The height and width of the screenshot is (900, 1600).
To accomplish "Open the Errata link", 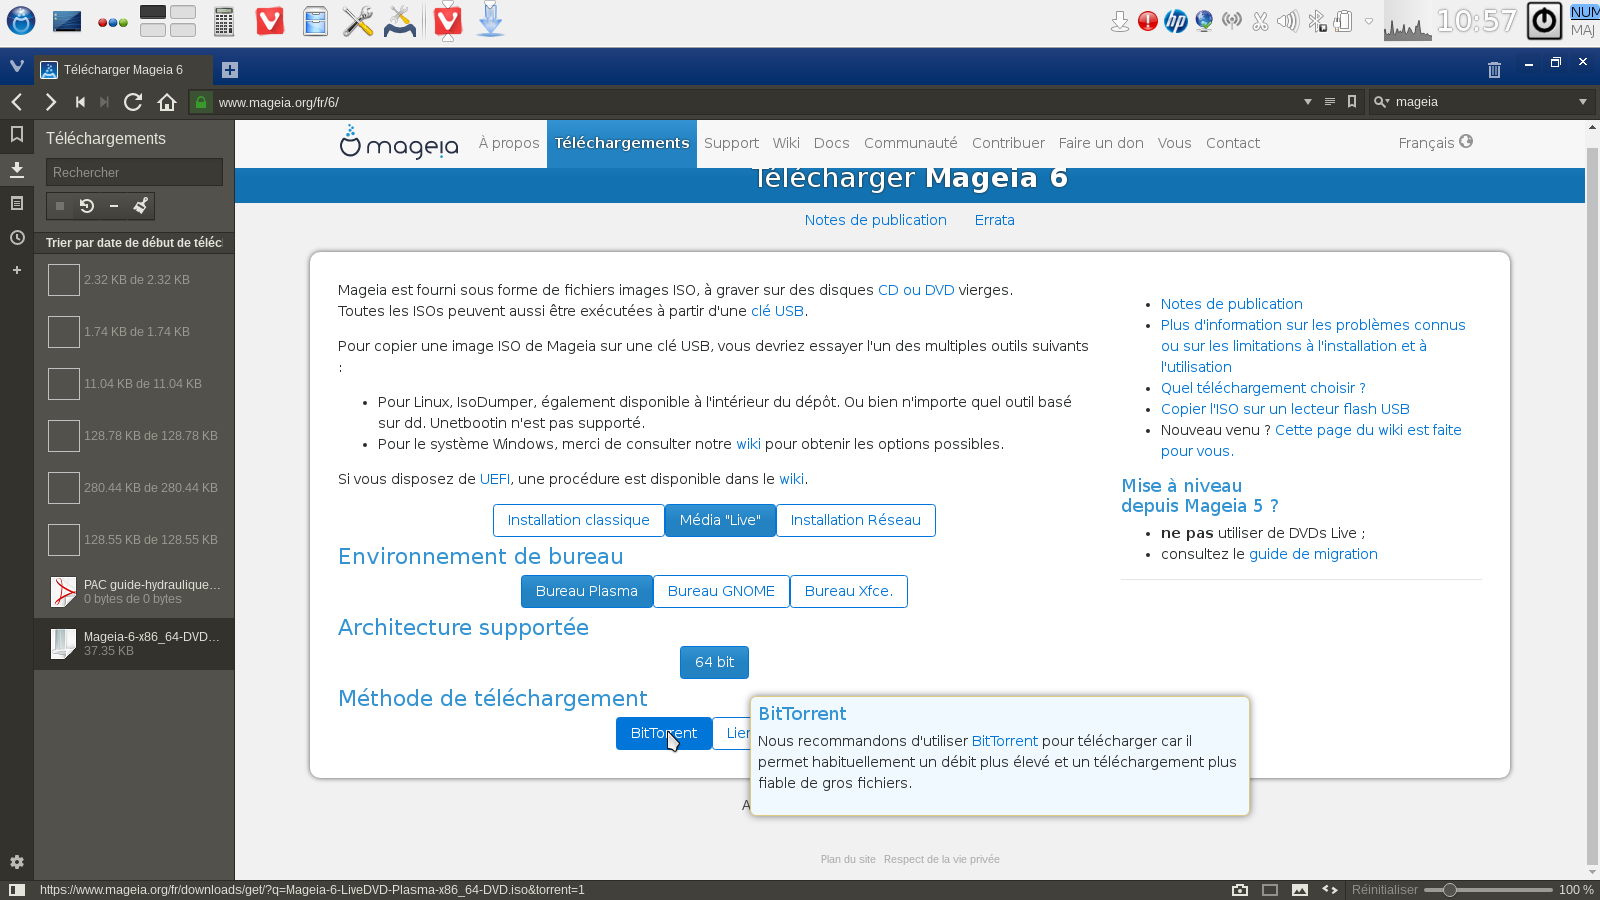I will [x=994, y=220].
